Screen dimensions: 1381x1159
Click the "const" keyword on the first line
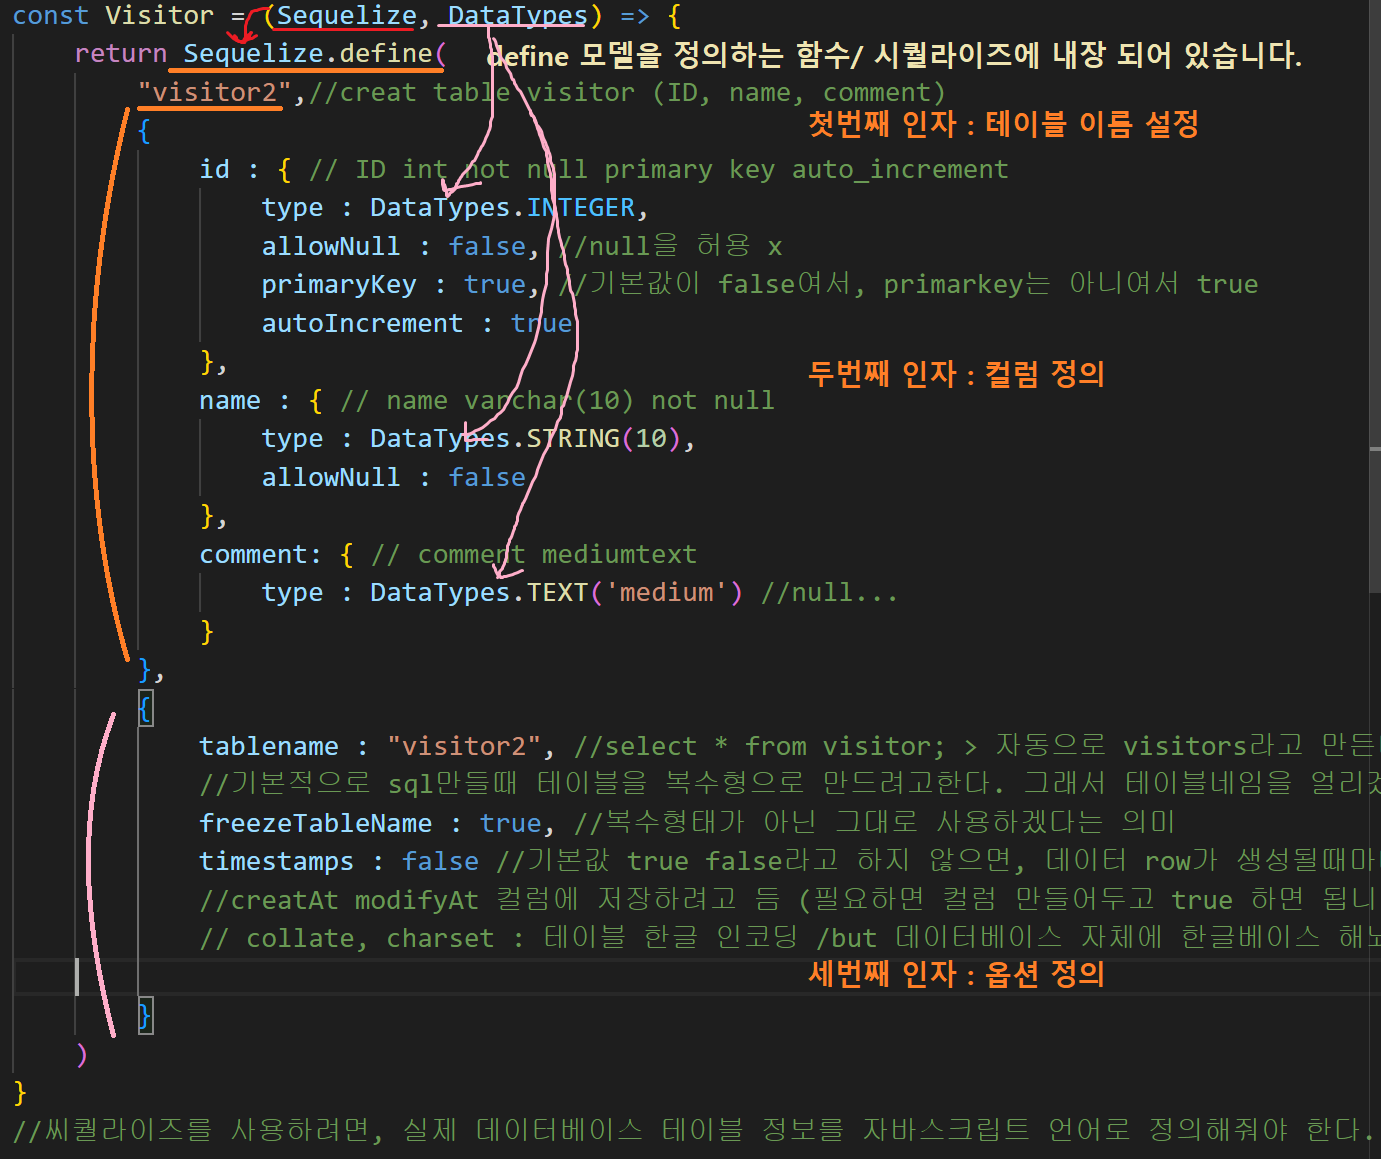[50, 15]
